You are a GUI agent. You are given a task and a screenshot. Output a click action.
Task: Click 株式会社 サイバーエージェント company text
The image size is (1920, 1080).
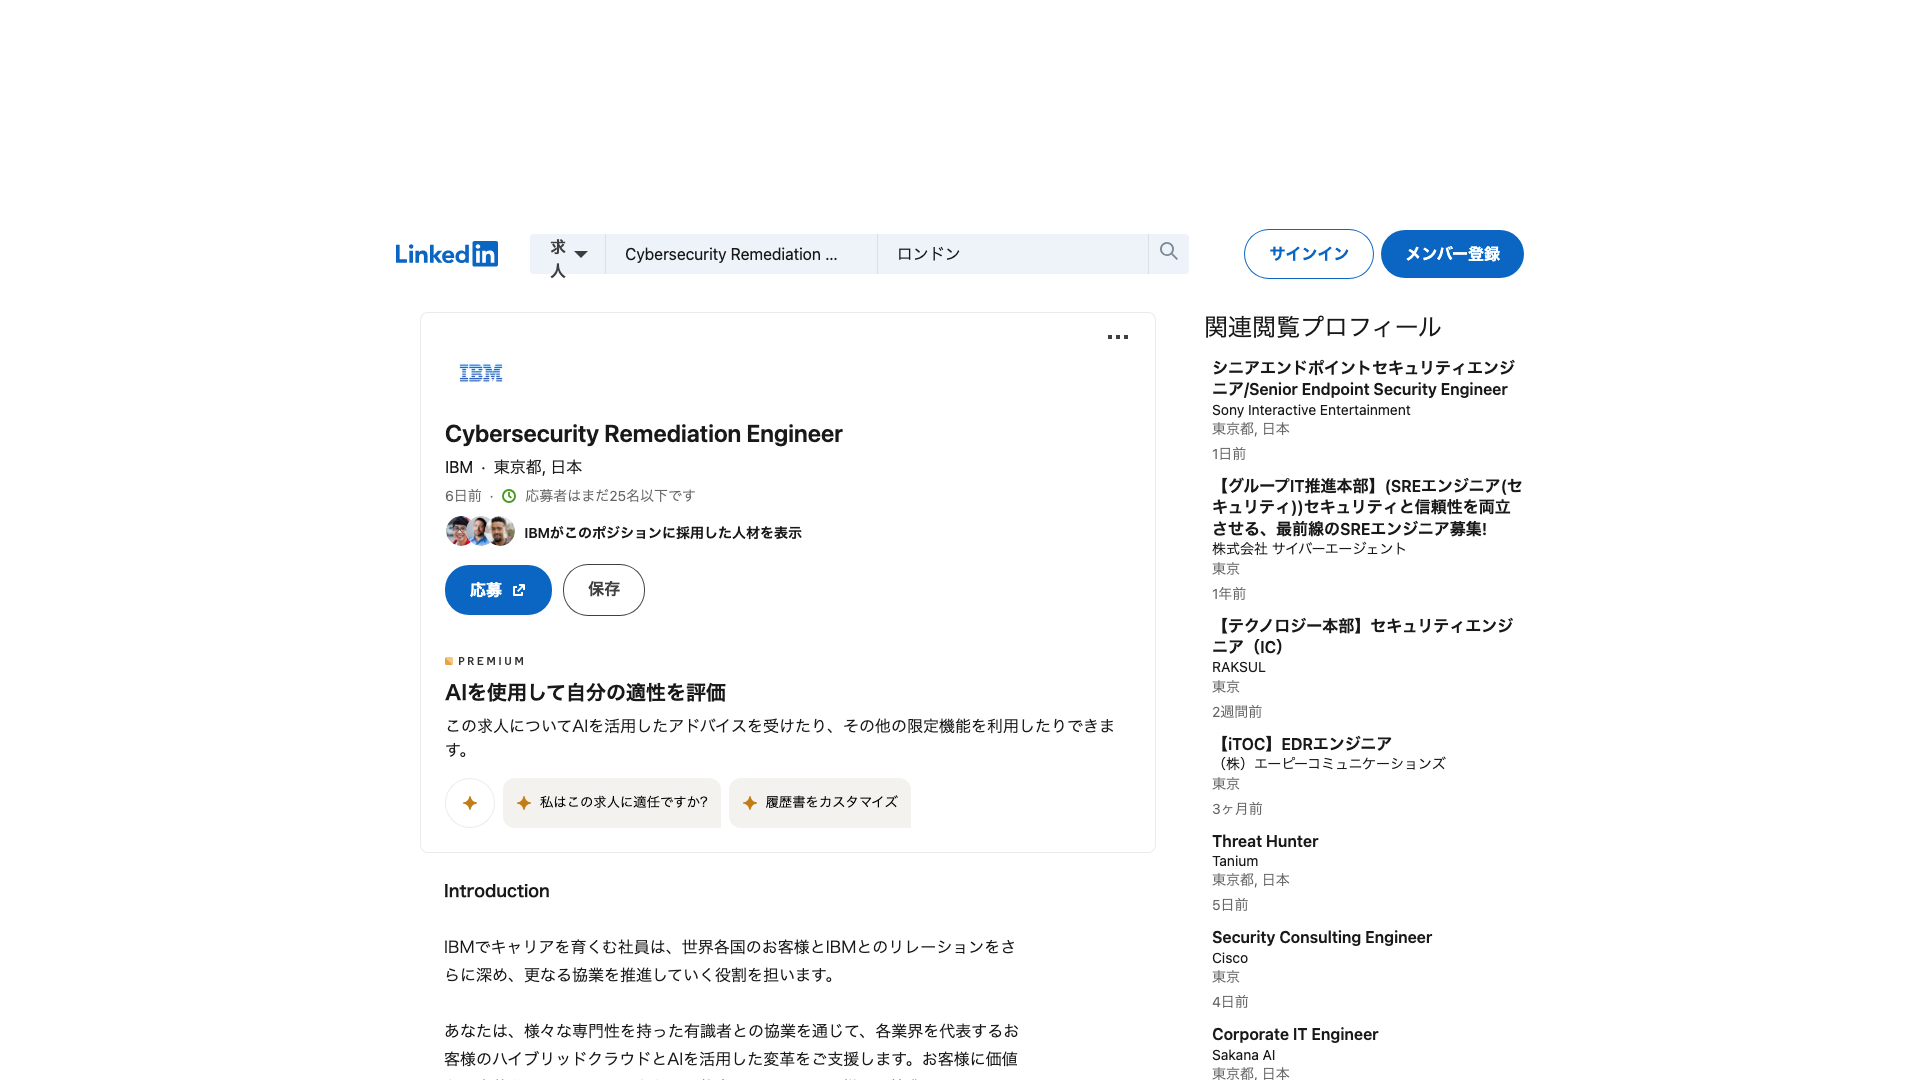tap(1309, 549)
